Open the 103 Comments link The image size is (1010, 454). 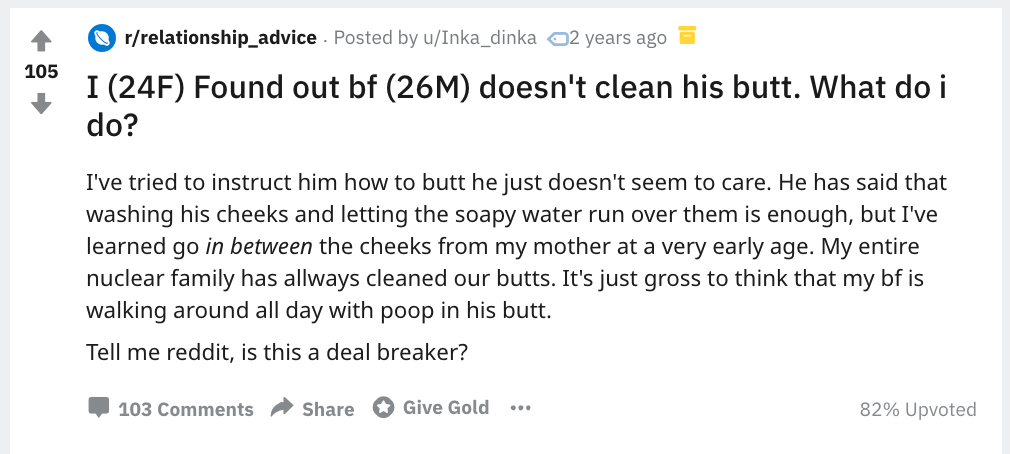pyautogui.click(x=185, y=409)
